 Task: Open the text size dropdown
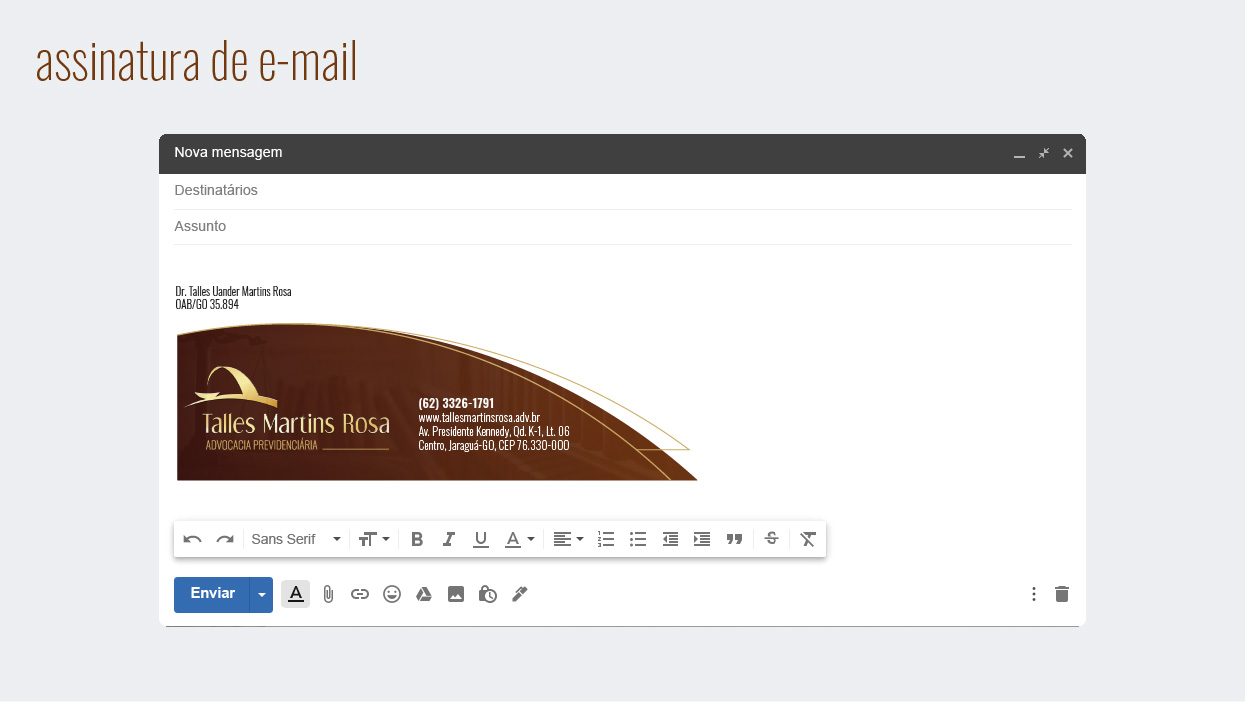pos(374,539)
